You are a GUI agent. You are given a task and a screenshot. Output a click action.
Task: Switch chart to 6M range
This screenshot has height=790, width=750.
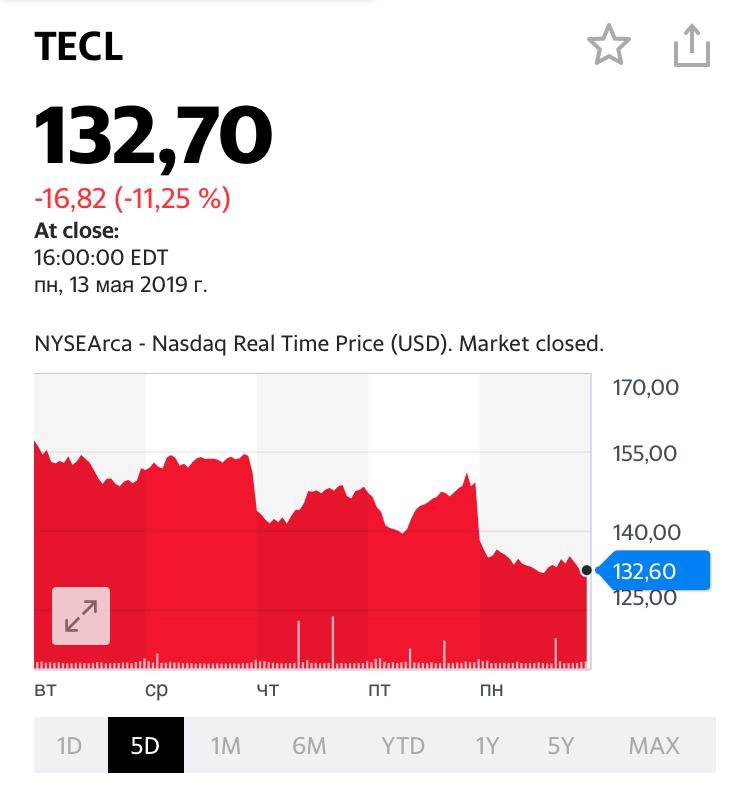[309, 745]
